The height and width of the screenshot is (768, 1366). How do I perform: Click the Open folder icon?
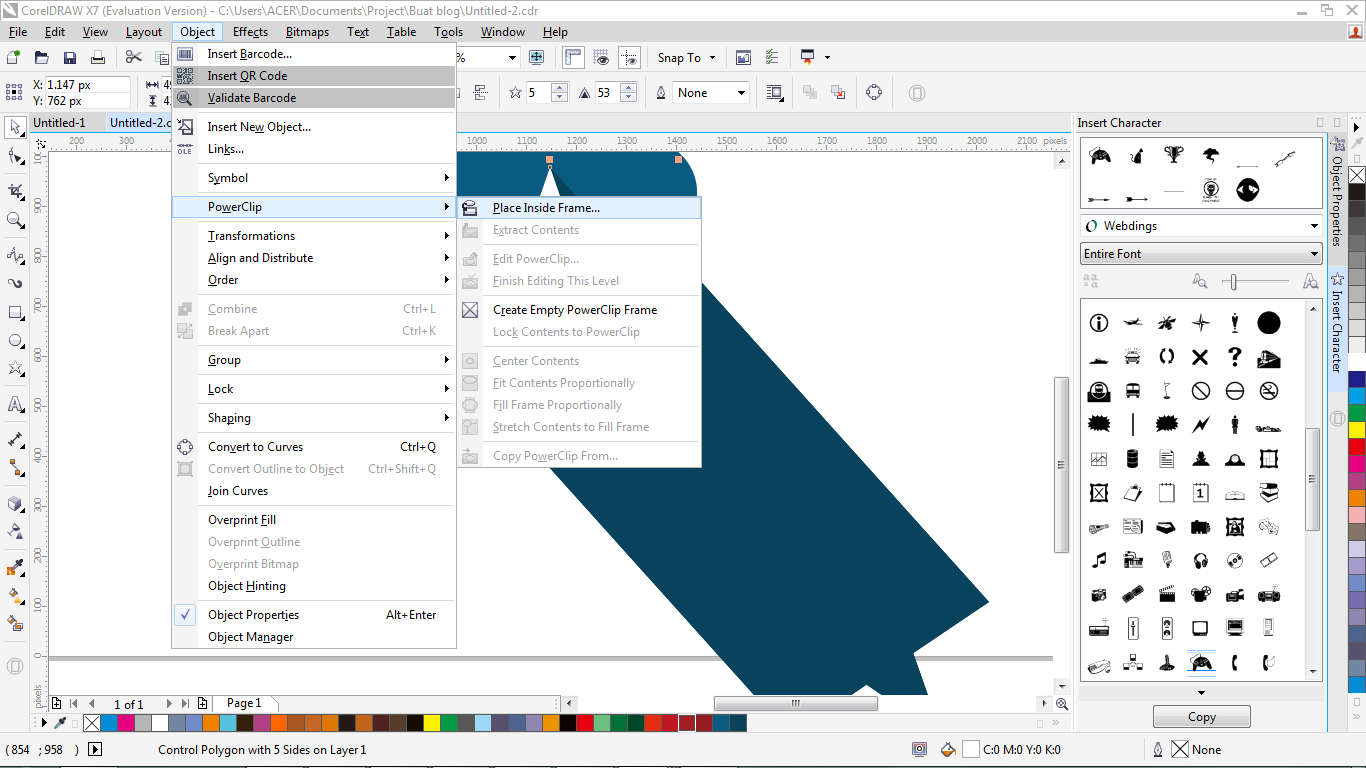(x=42, y=57)
